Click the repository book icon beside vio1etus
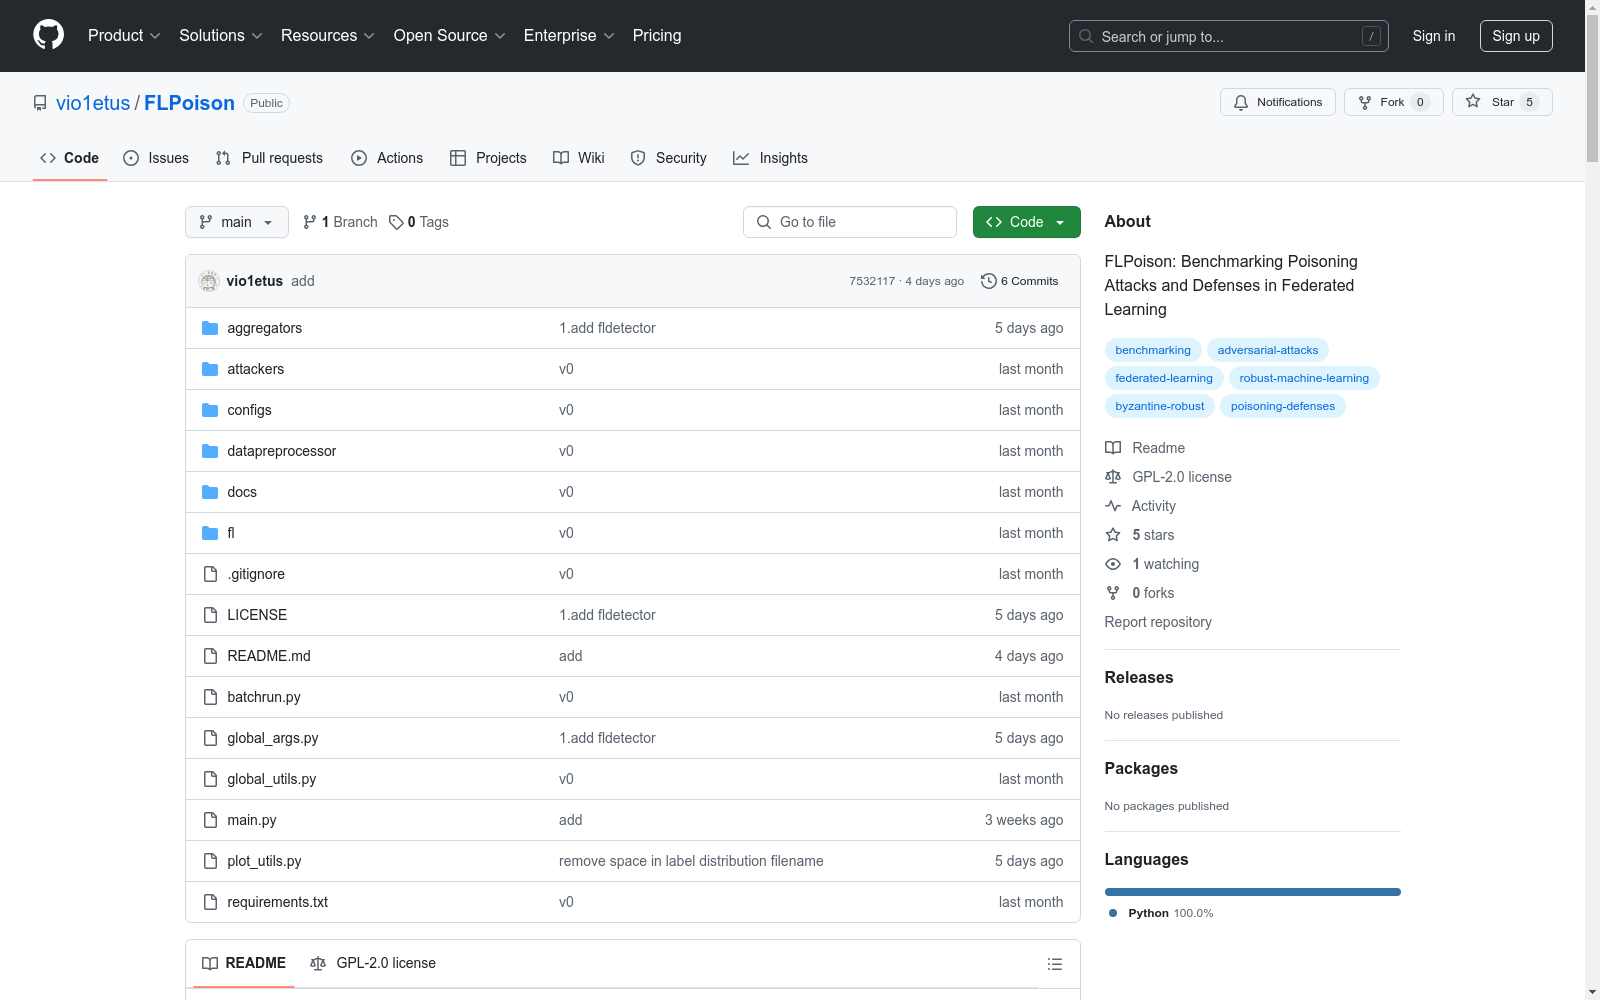The width and height of the screenshot is (1600, 1000). point(40,103)
